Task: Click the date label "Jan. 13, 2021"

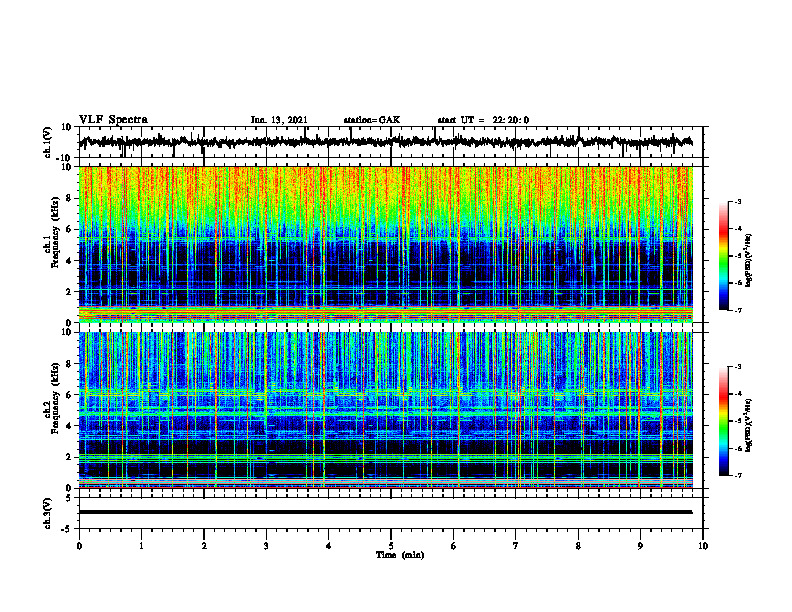Action: [279, 120]
